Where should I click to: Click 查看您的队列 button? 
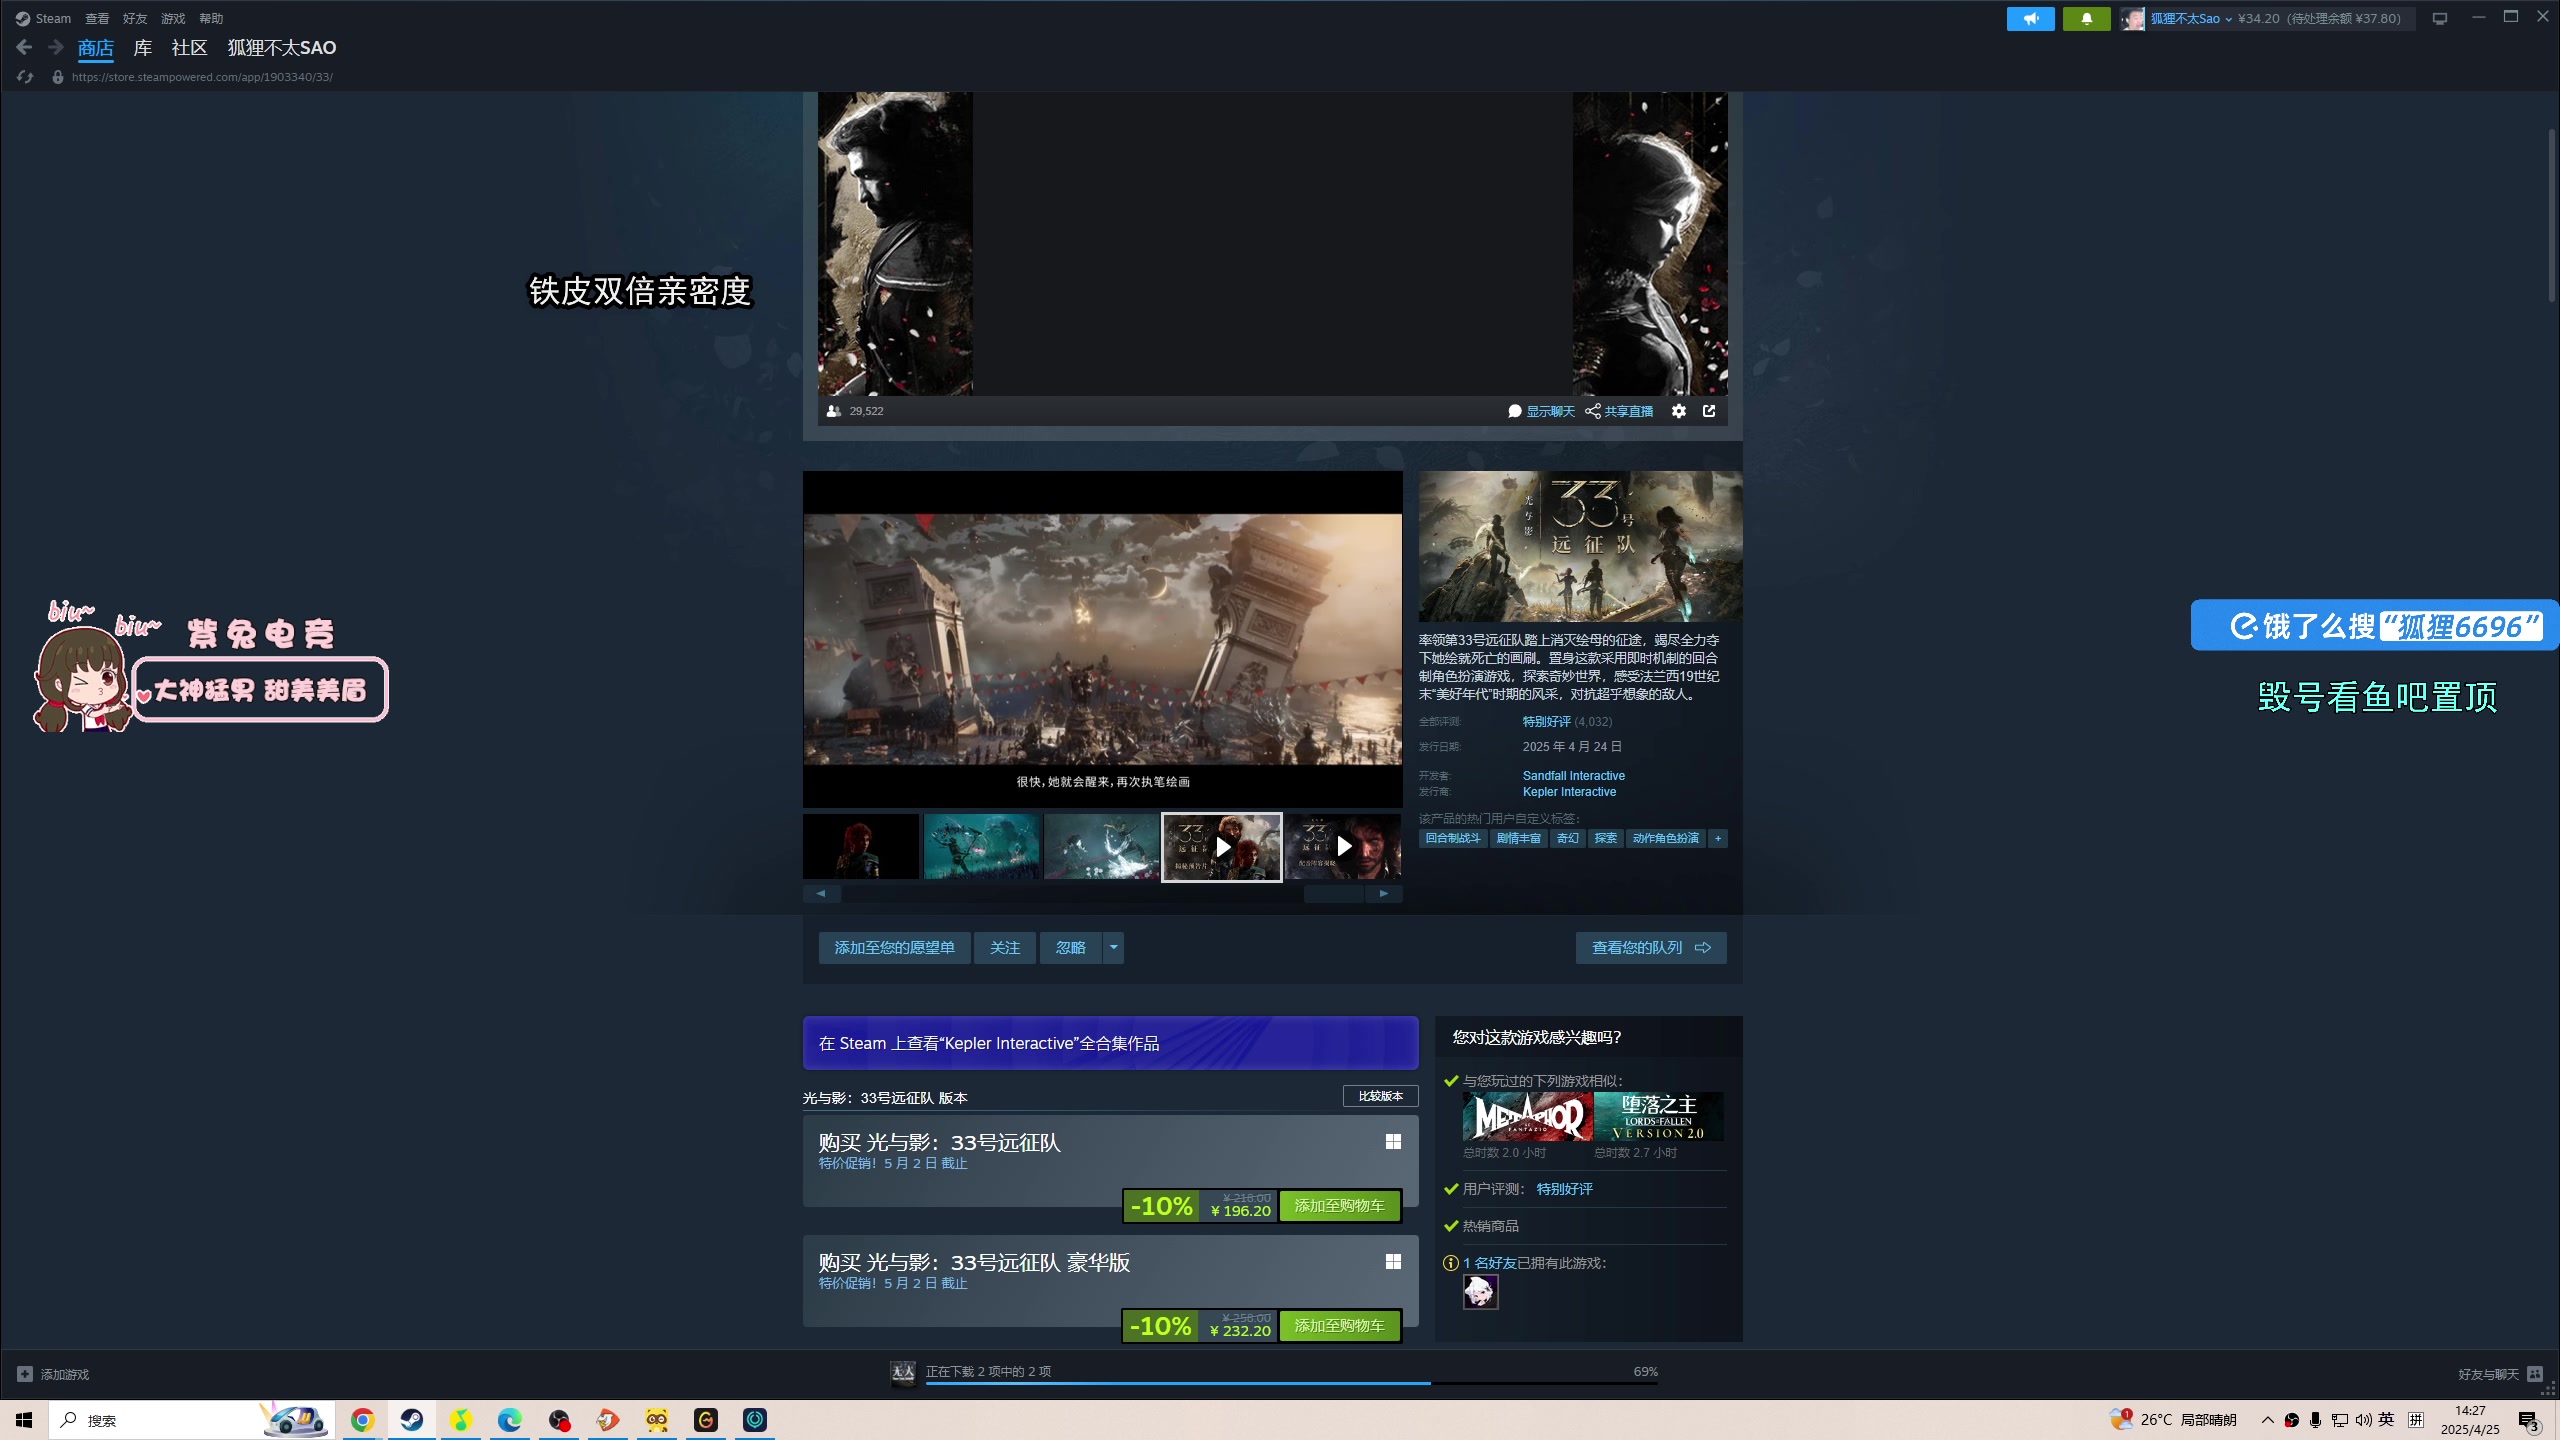click(x=1651, y=947)
